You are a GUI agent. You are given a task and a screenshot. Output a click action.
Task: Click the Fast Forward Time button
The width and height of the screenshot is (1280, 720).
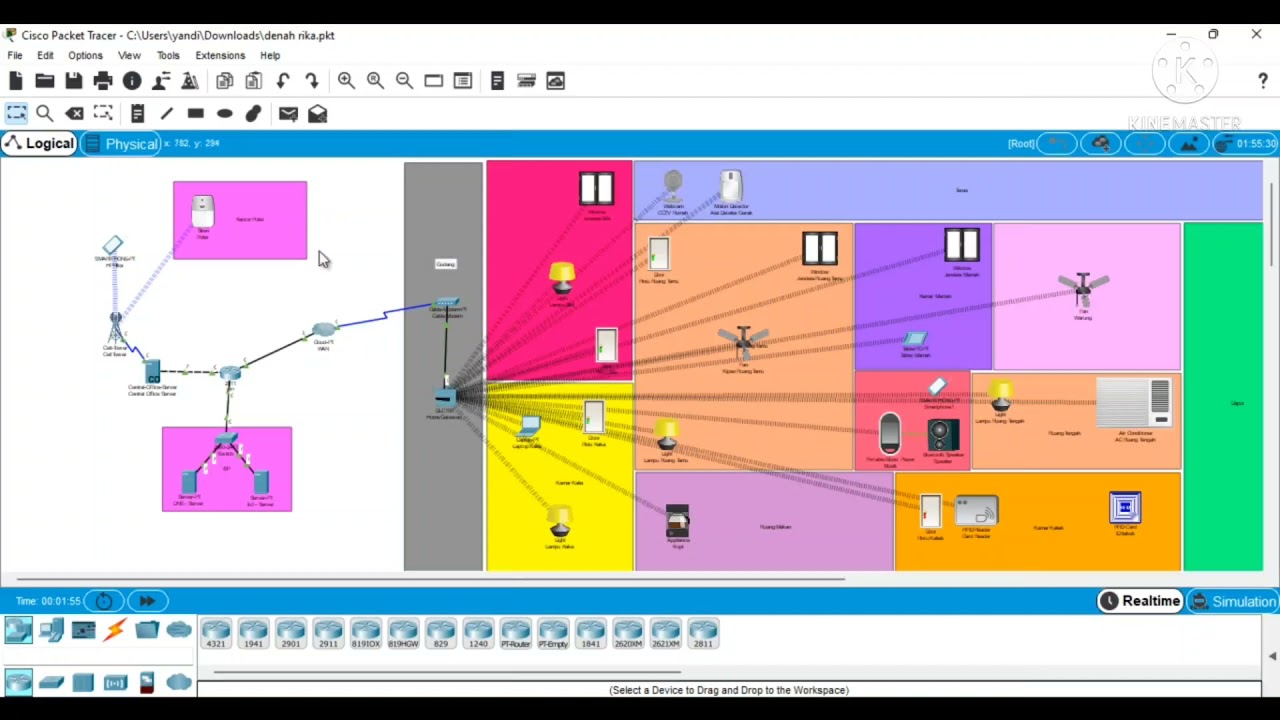147,601
